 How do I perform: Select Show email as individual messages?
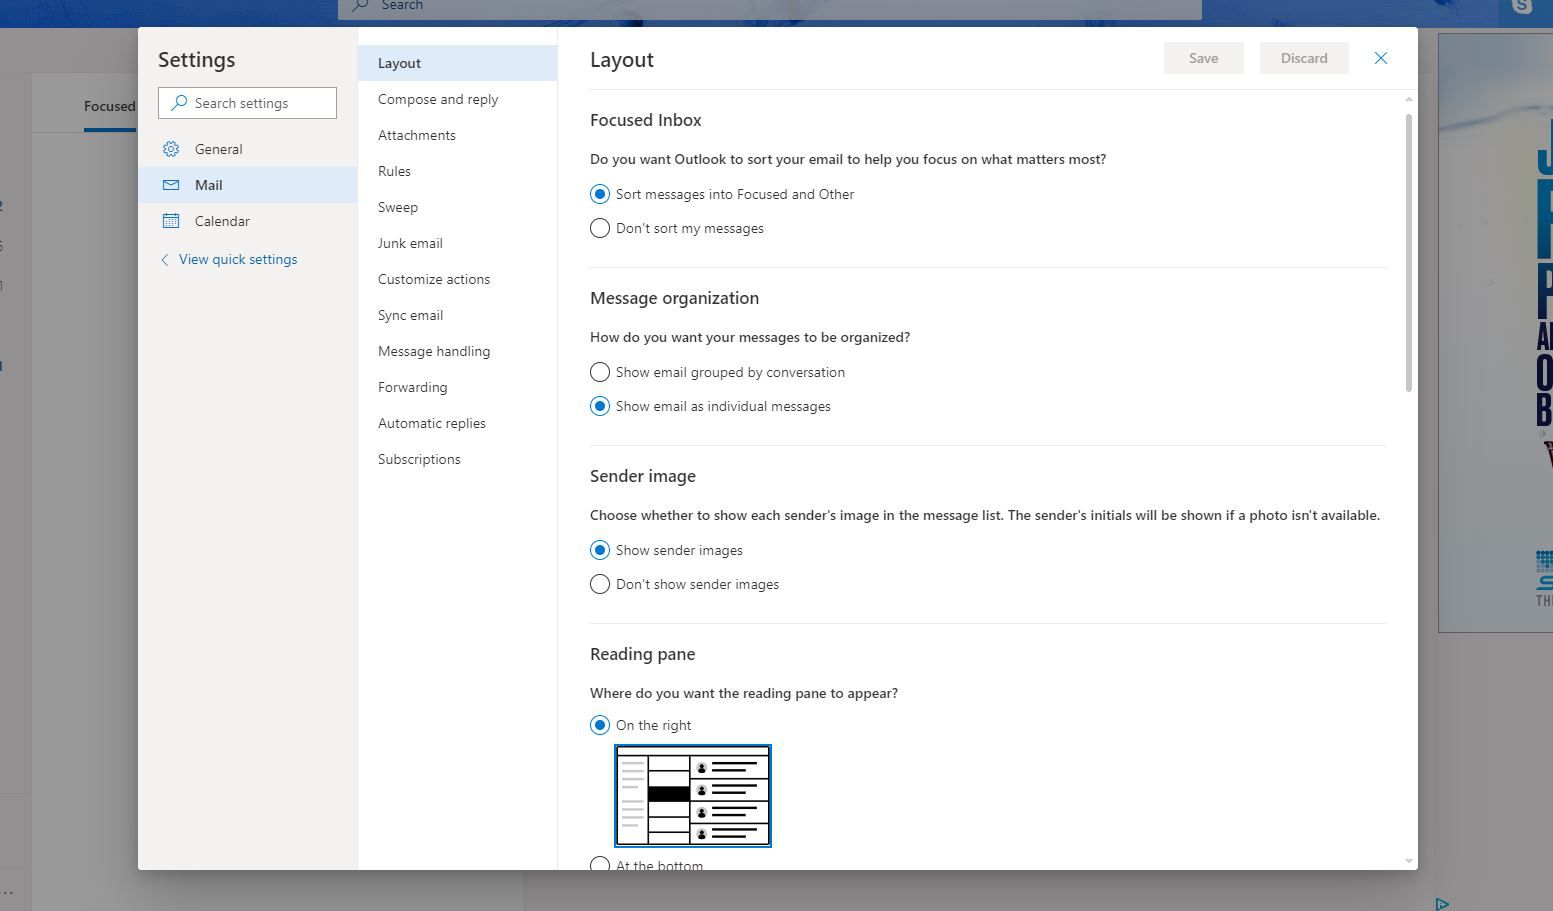point(600,406)
